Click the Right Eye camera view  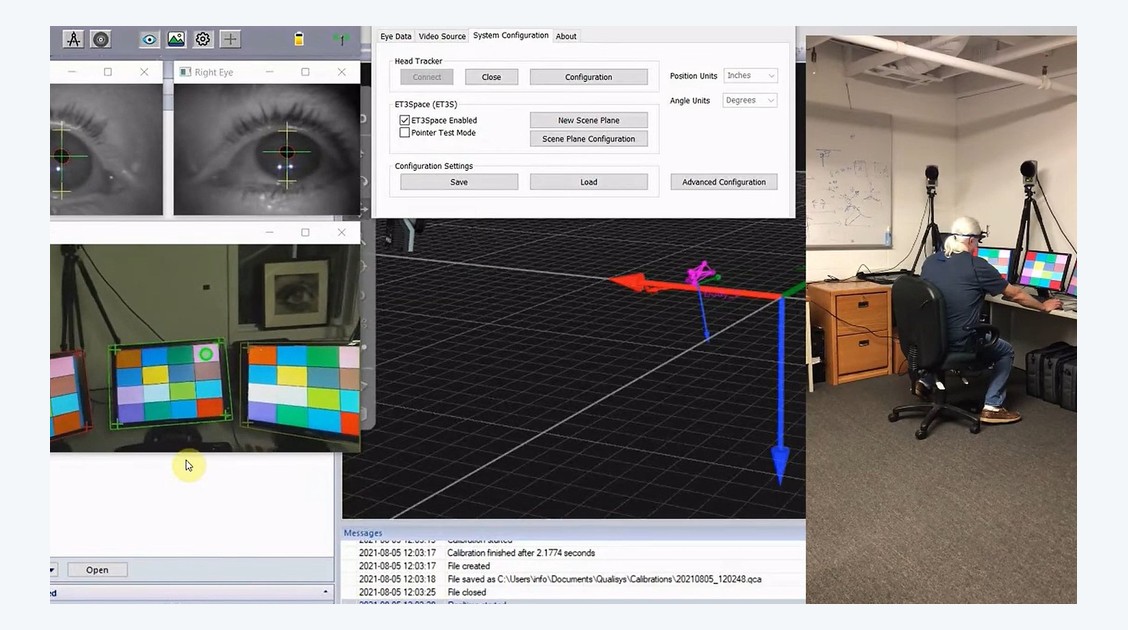267,150
